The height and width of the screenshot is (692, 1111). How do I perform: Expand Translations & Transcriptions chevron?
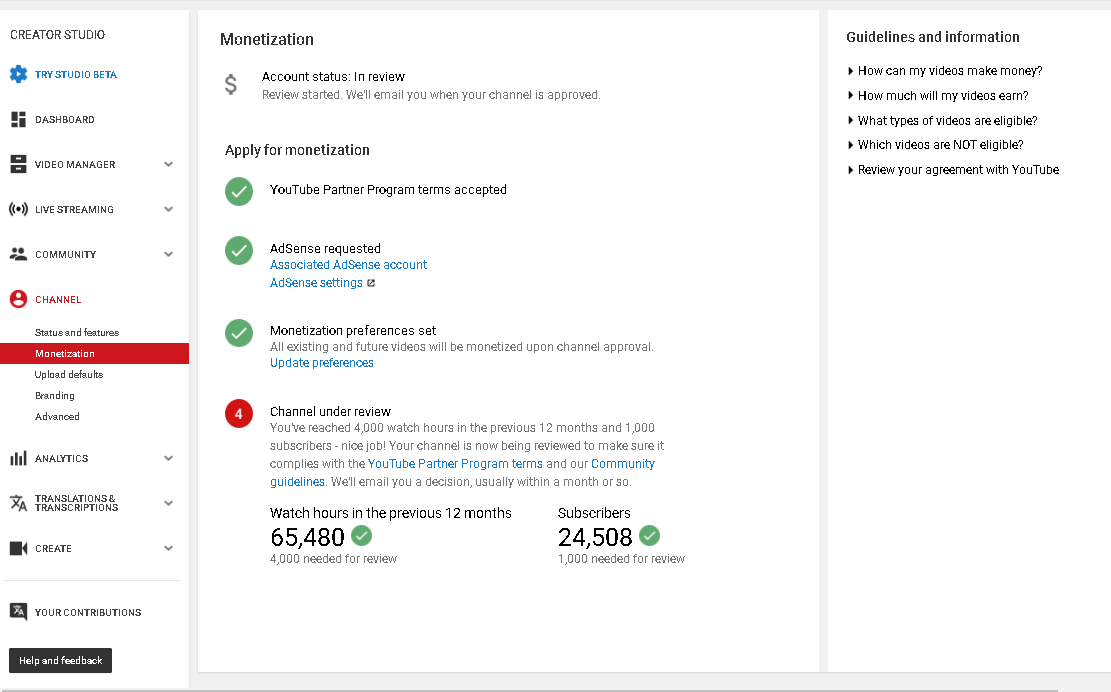click(x=169, y=503)
